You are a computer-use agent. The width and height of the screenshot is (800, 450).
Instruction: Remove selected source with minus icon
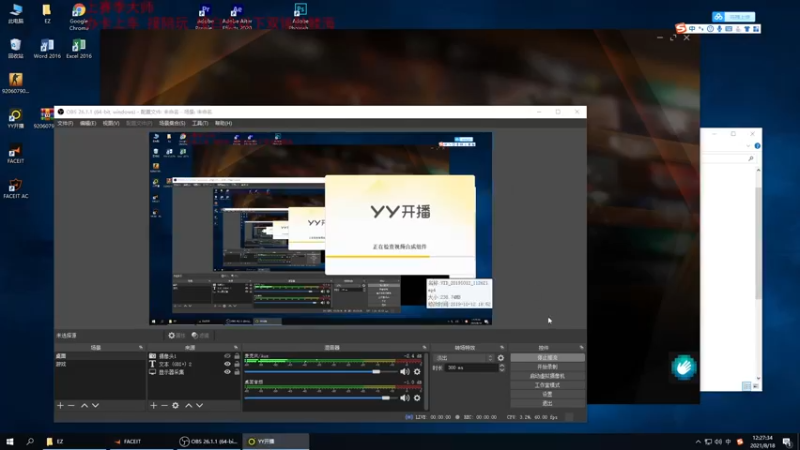coord(164,405)
